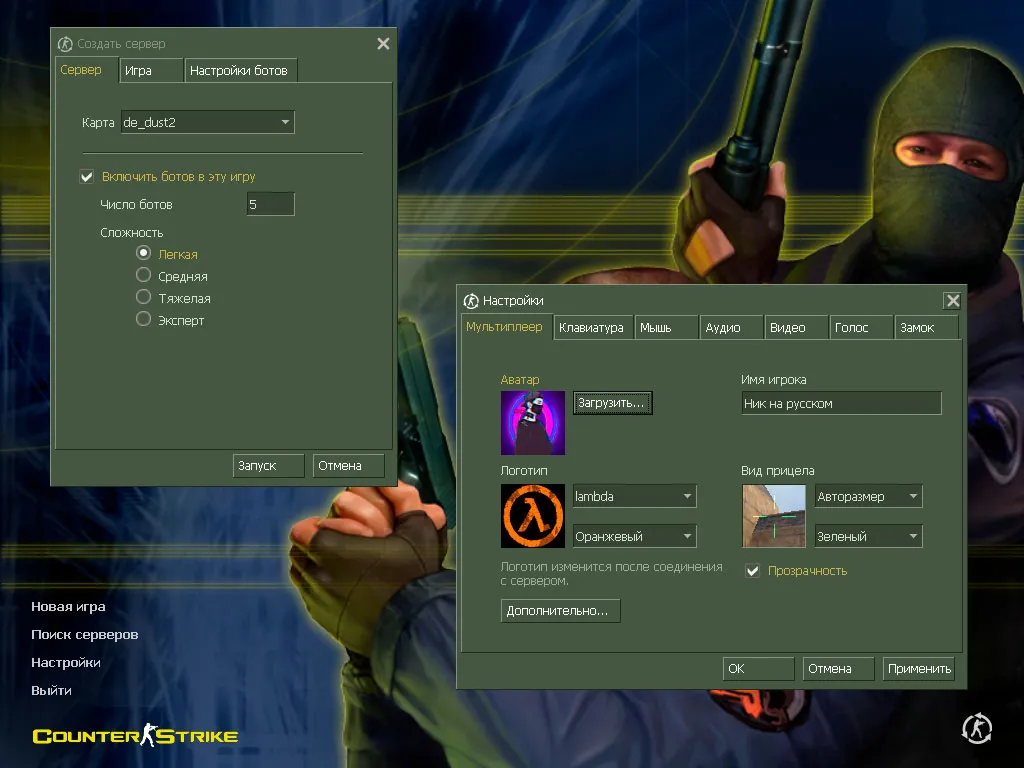The height and width of the screenshot is (768, 1024).
Task: Switch to the Игра tab
Action: (x=151, y=71)
